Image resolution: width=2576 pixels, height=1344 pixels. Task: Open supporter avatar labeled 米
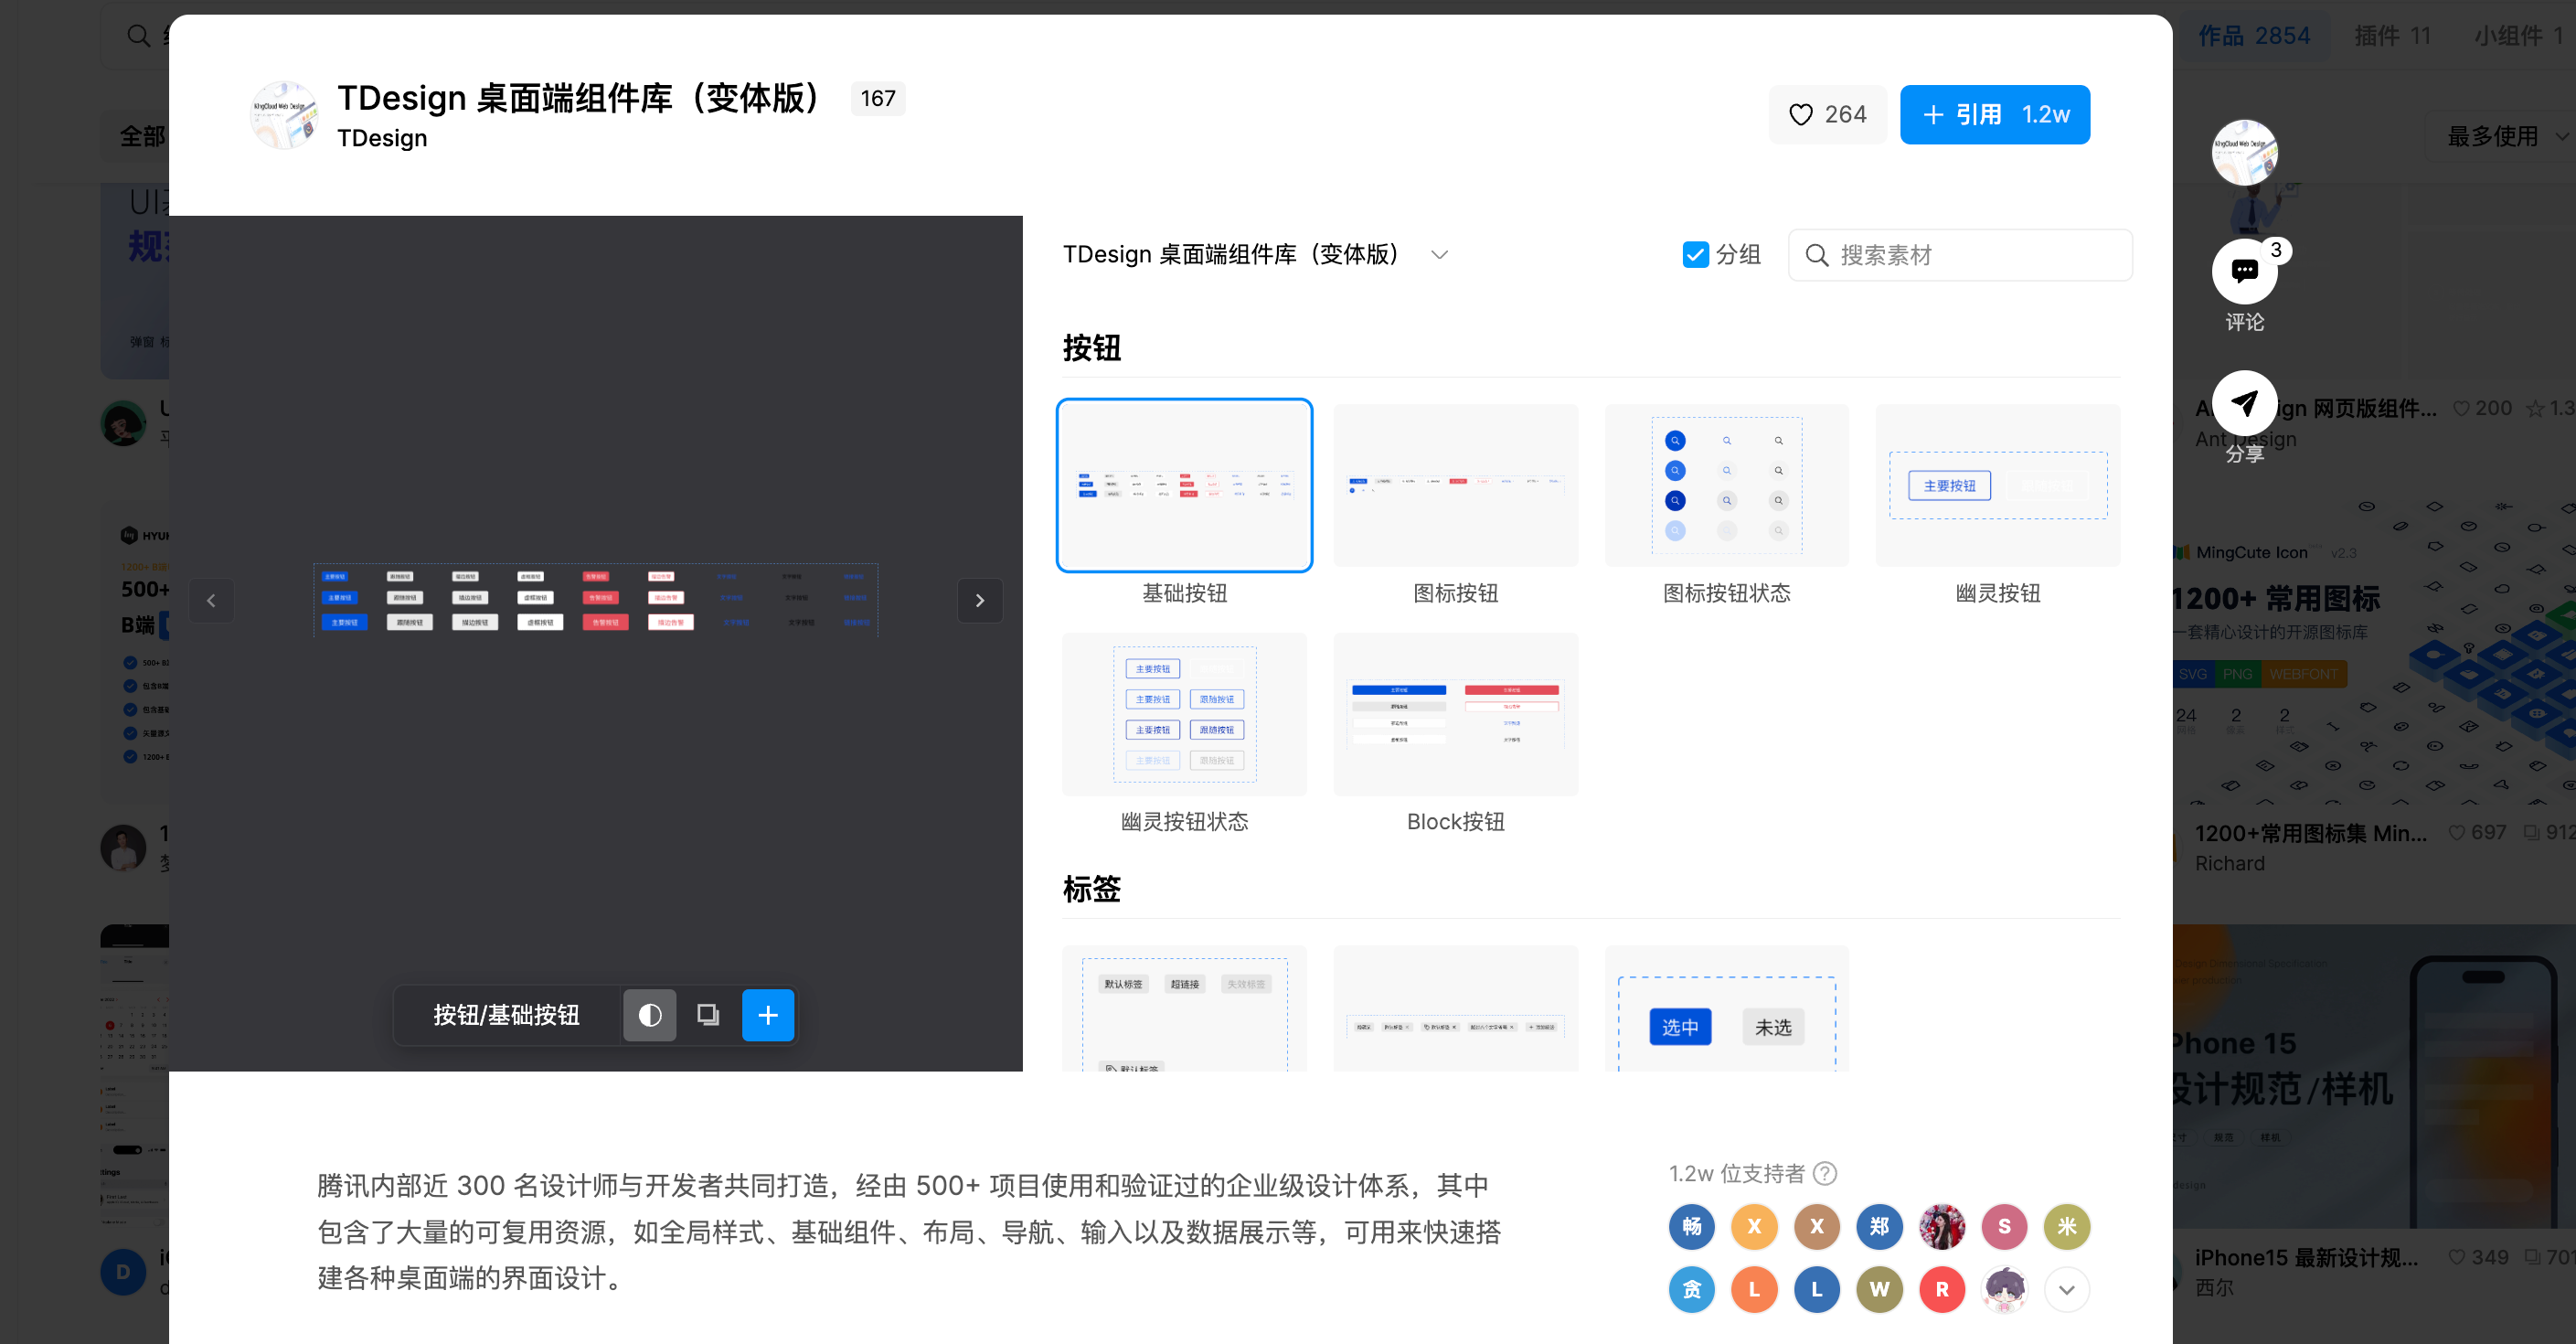point(2066,1227)
